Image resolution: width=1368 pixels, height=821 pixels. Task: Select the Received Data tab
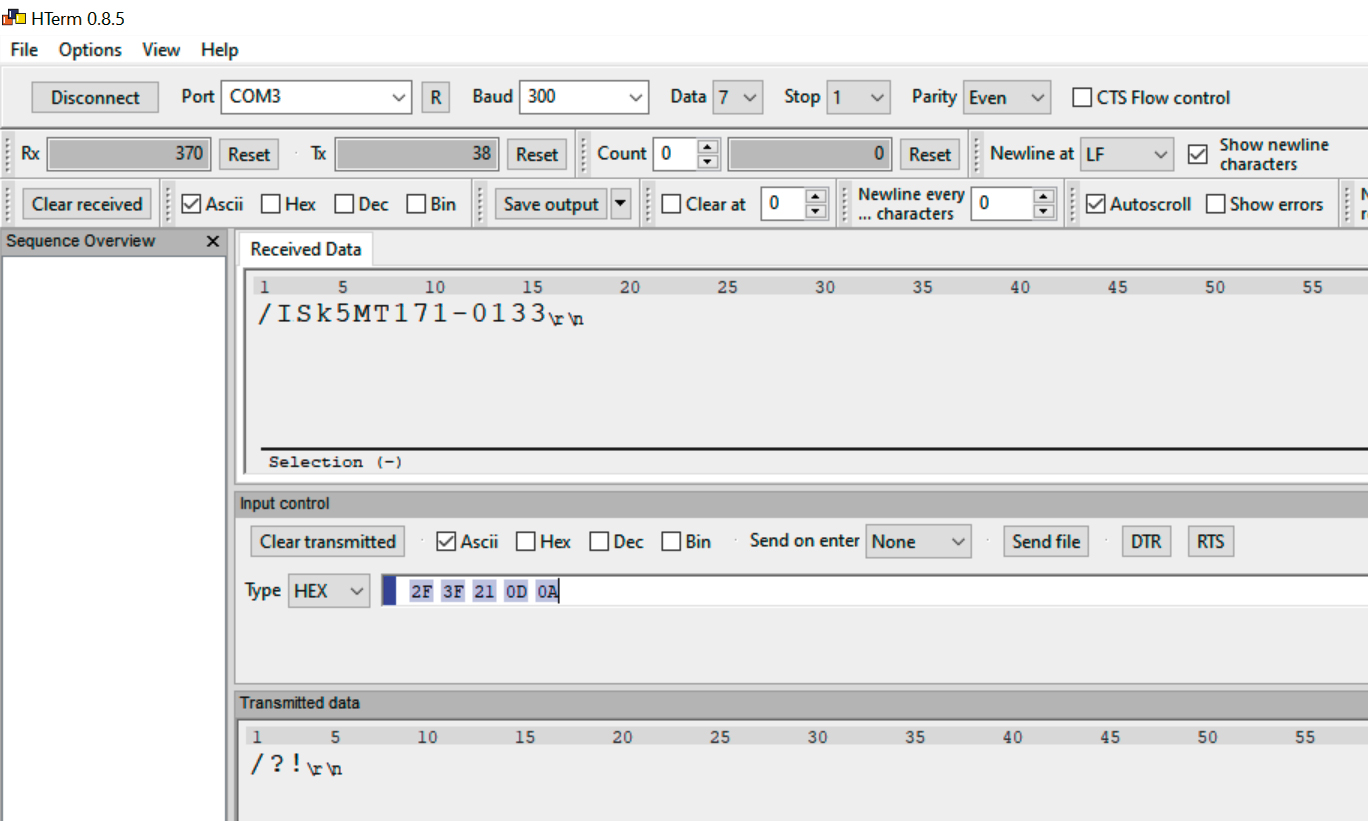coord(305,249)
